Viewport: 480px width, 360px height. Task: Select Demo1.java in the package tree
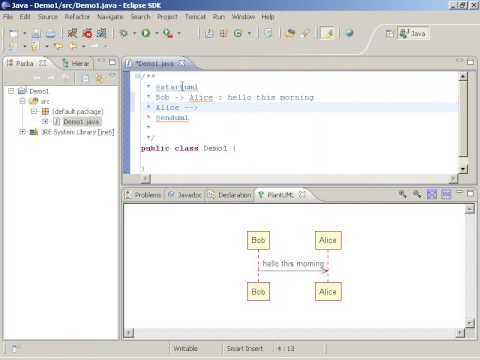[x=82, y=122]
